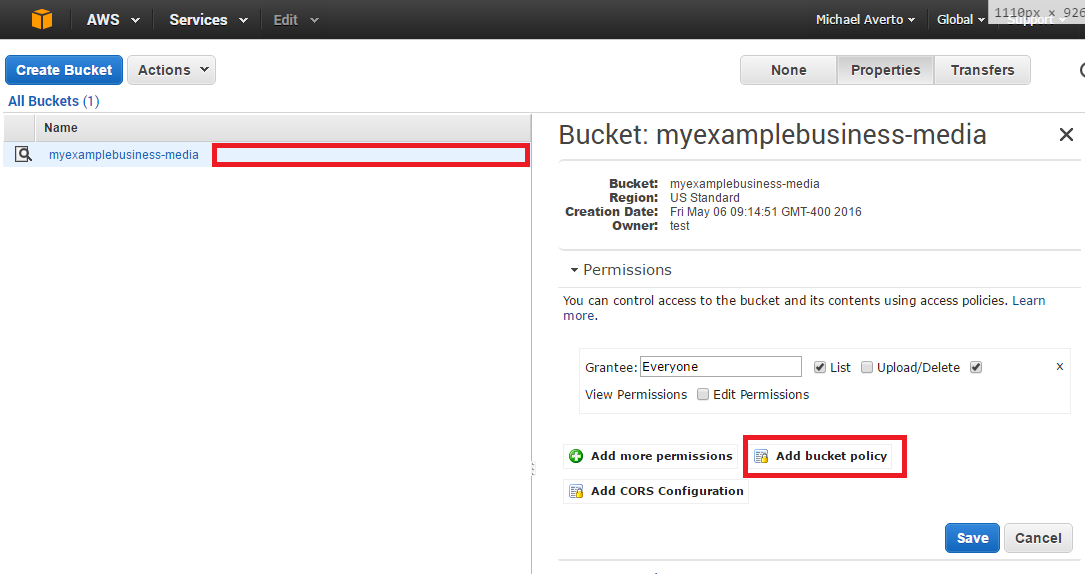Tick the Edit Permissions checkbox
The height and width of the screenshot is (574, 1085).
tap(703, 394)
